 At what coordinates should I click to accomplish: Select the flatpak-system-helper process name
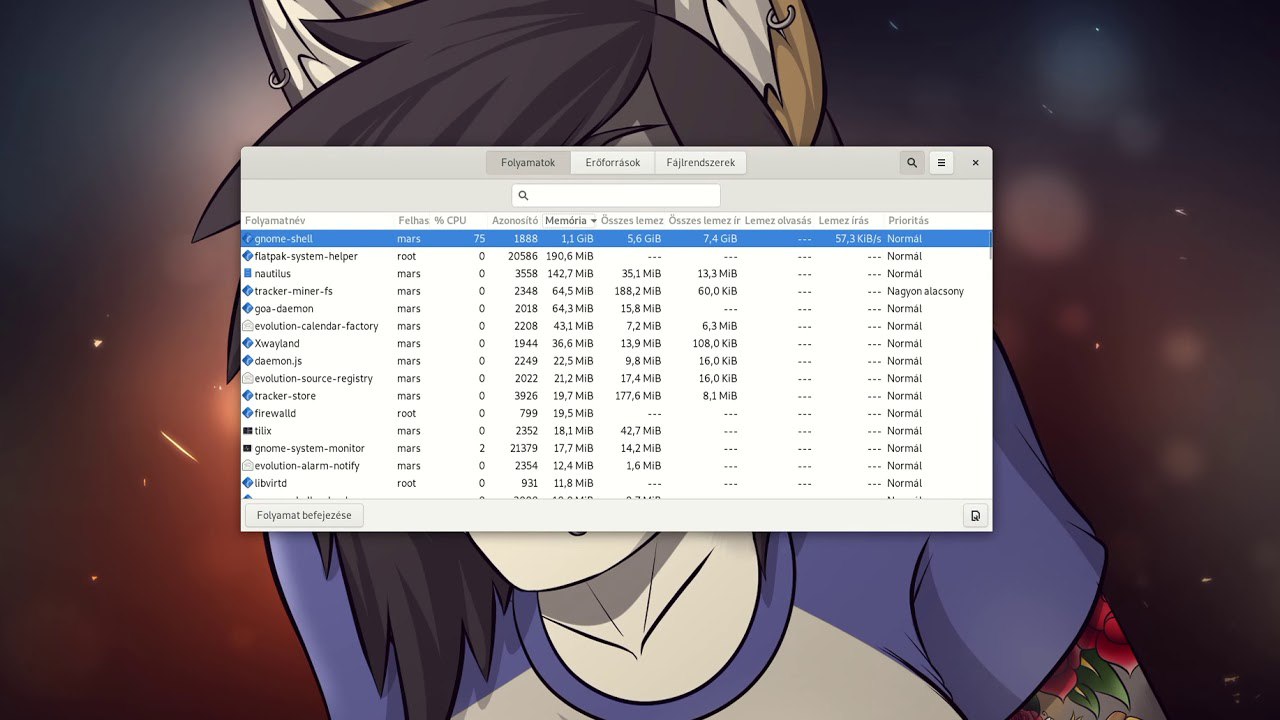(x=306, y=256)
